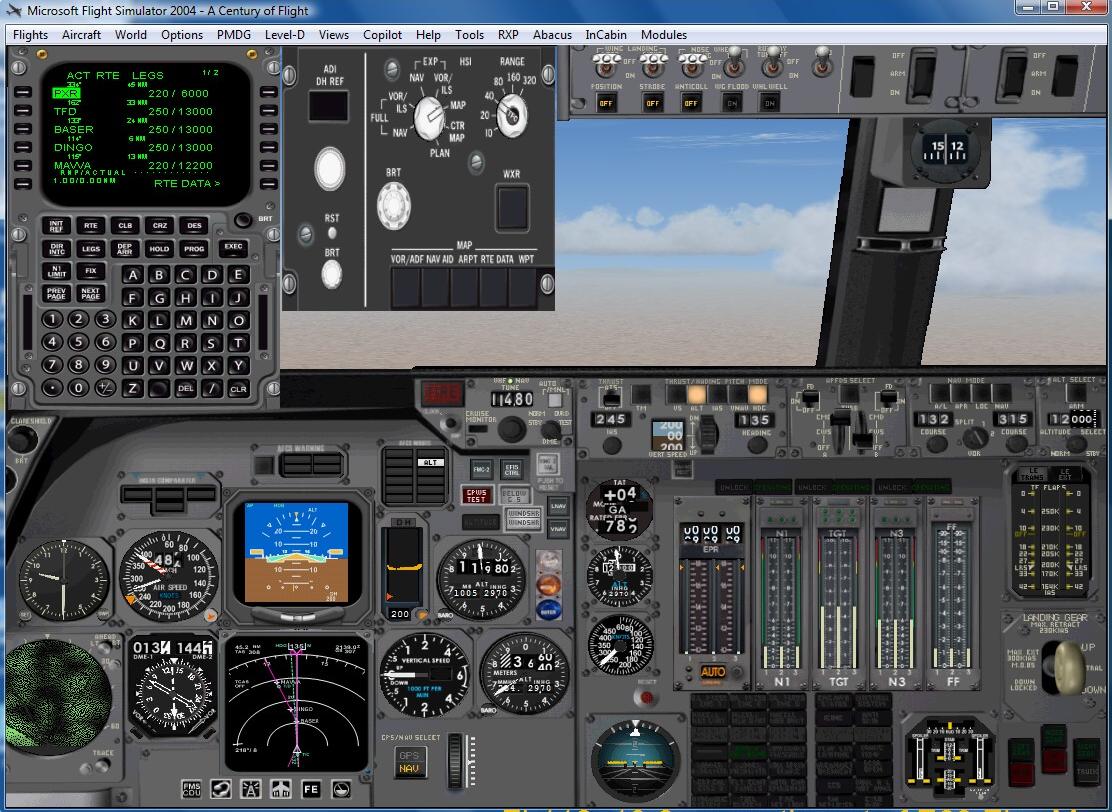
Task: Open the FMS CDU panel icon
Action: coord(191,788)
